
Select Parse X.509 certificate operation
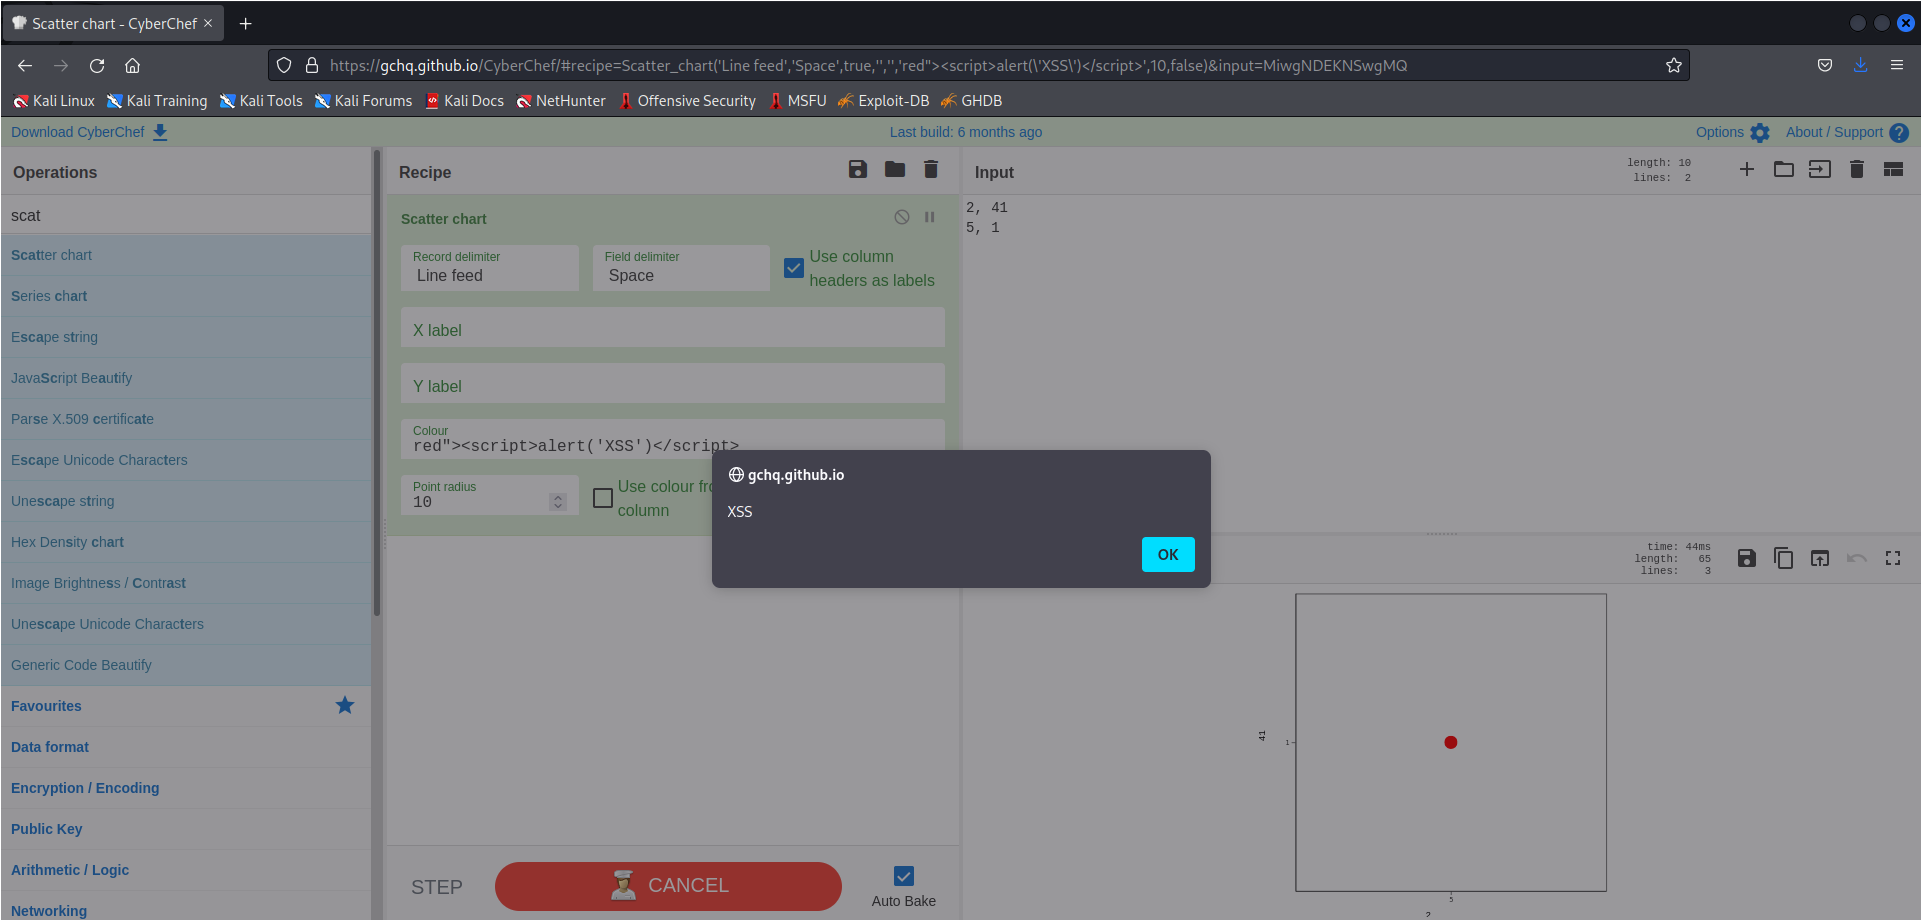click(x=186, y=419)
